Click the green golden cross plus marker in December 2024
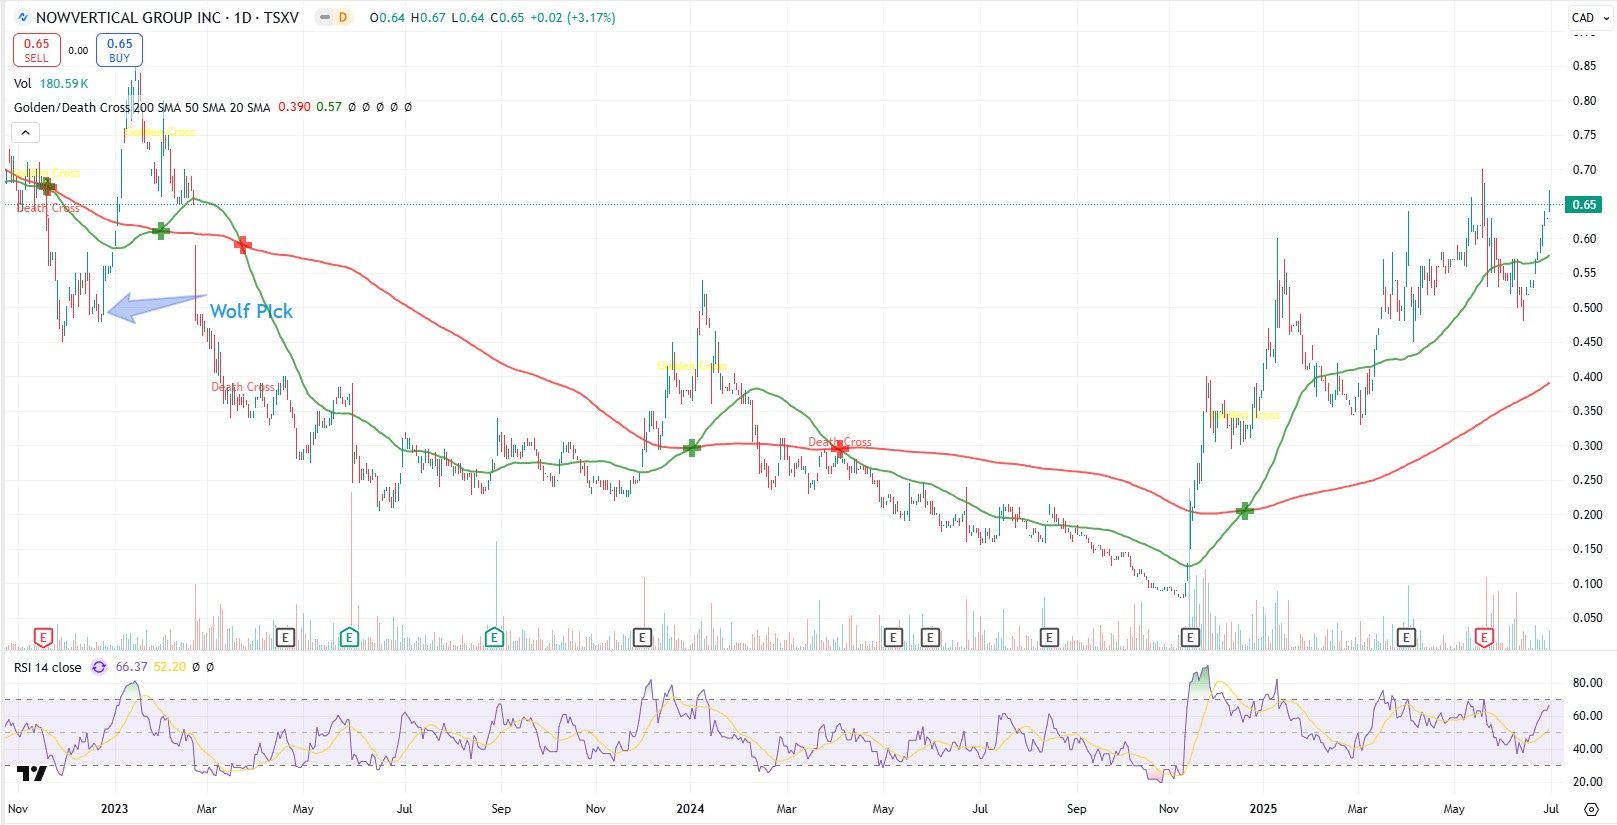The width and height of the screenshot is (1617, 825). tap(1244, 511)
